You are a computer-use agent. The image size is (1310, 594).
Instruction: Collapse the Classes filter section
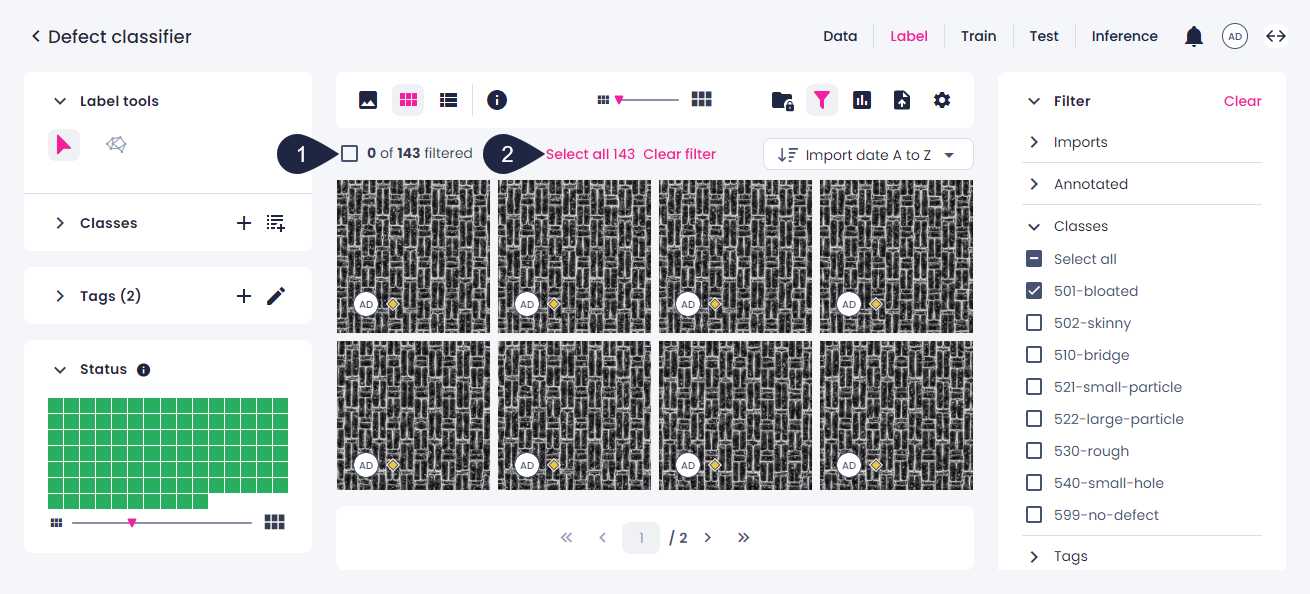click(x=1034, y=226)
